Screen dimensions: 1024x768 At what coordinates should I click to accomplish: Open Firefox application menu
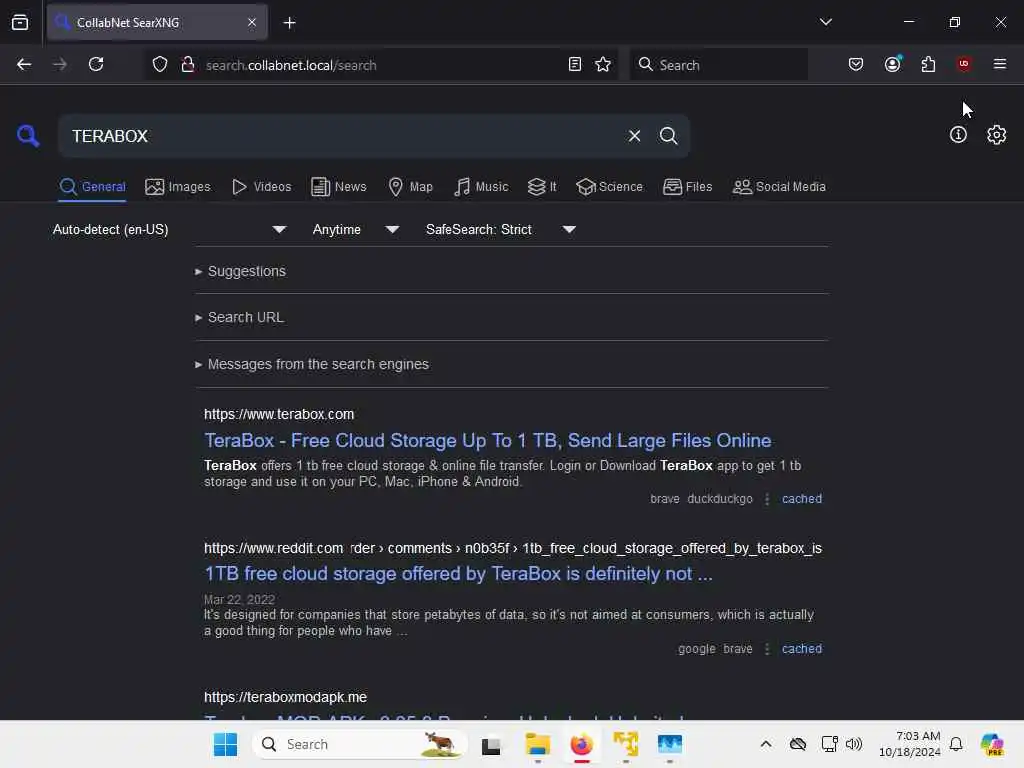[x=999, y=64]
